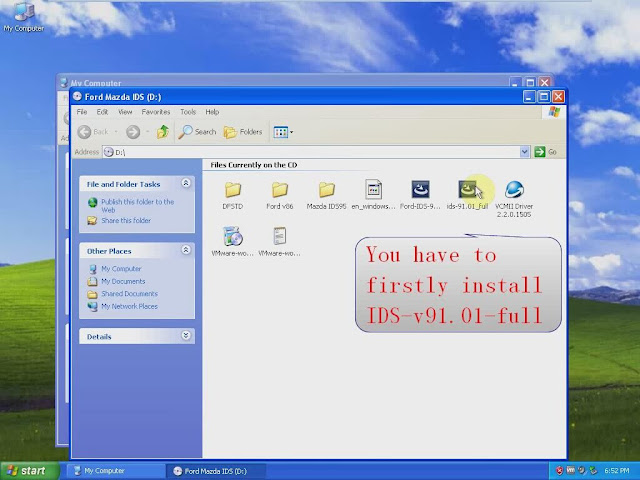Select the en_windows file icon

[x=373, y=190]
